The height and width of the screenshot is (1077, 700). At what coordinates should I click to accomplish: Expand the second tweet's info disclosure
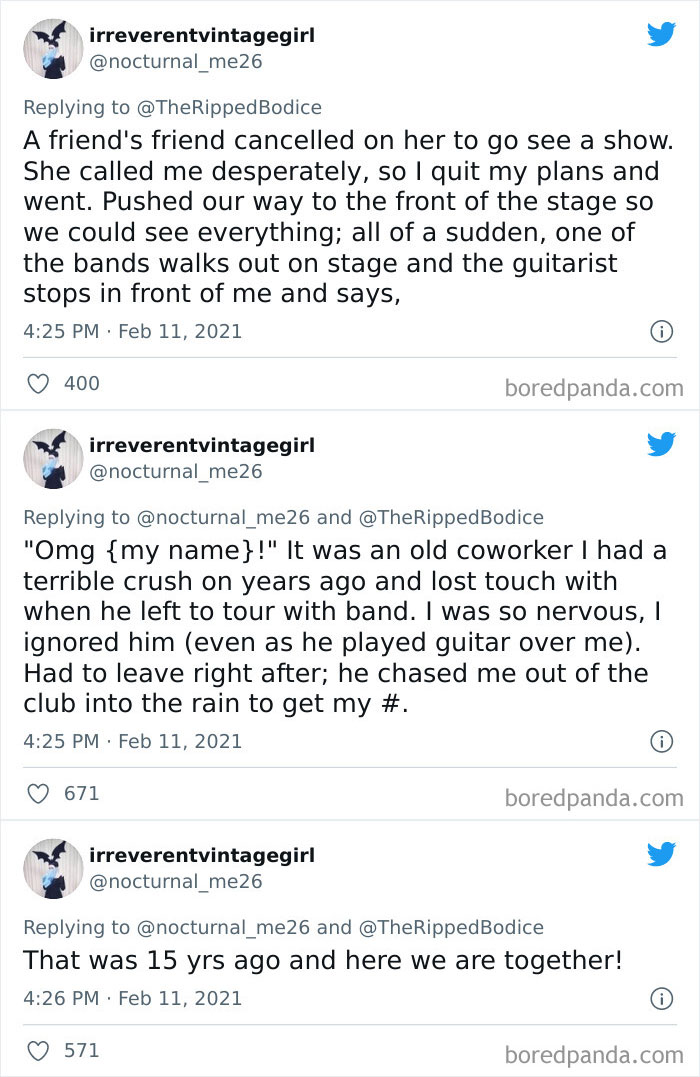(x=663, y=742)
